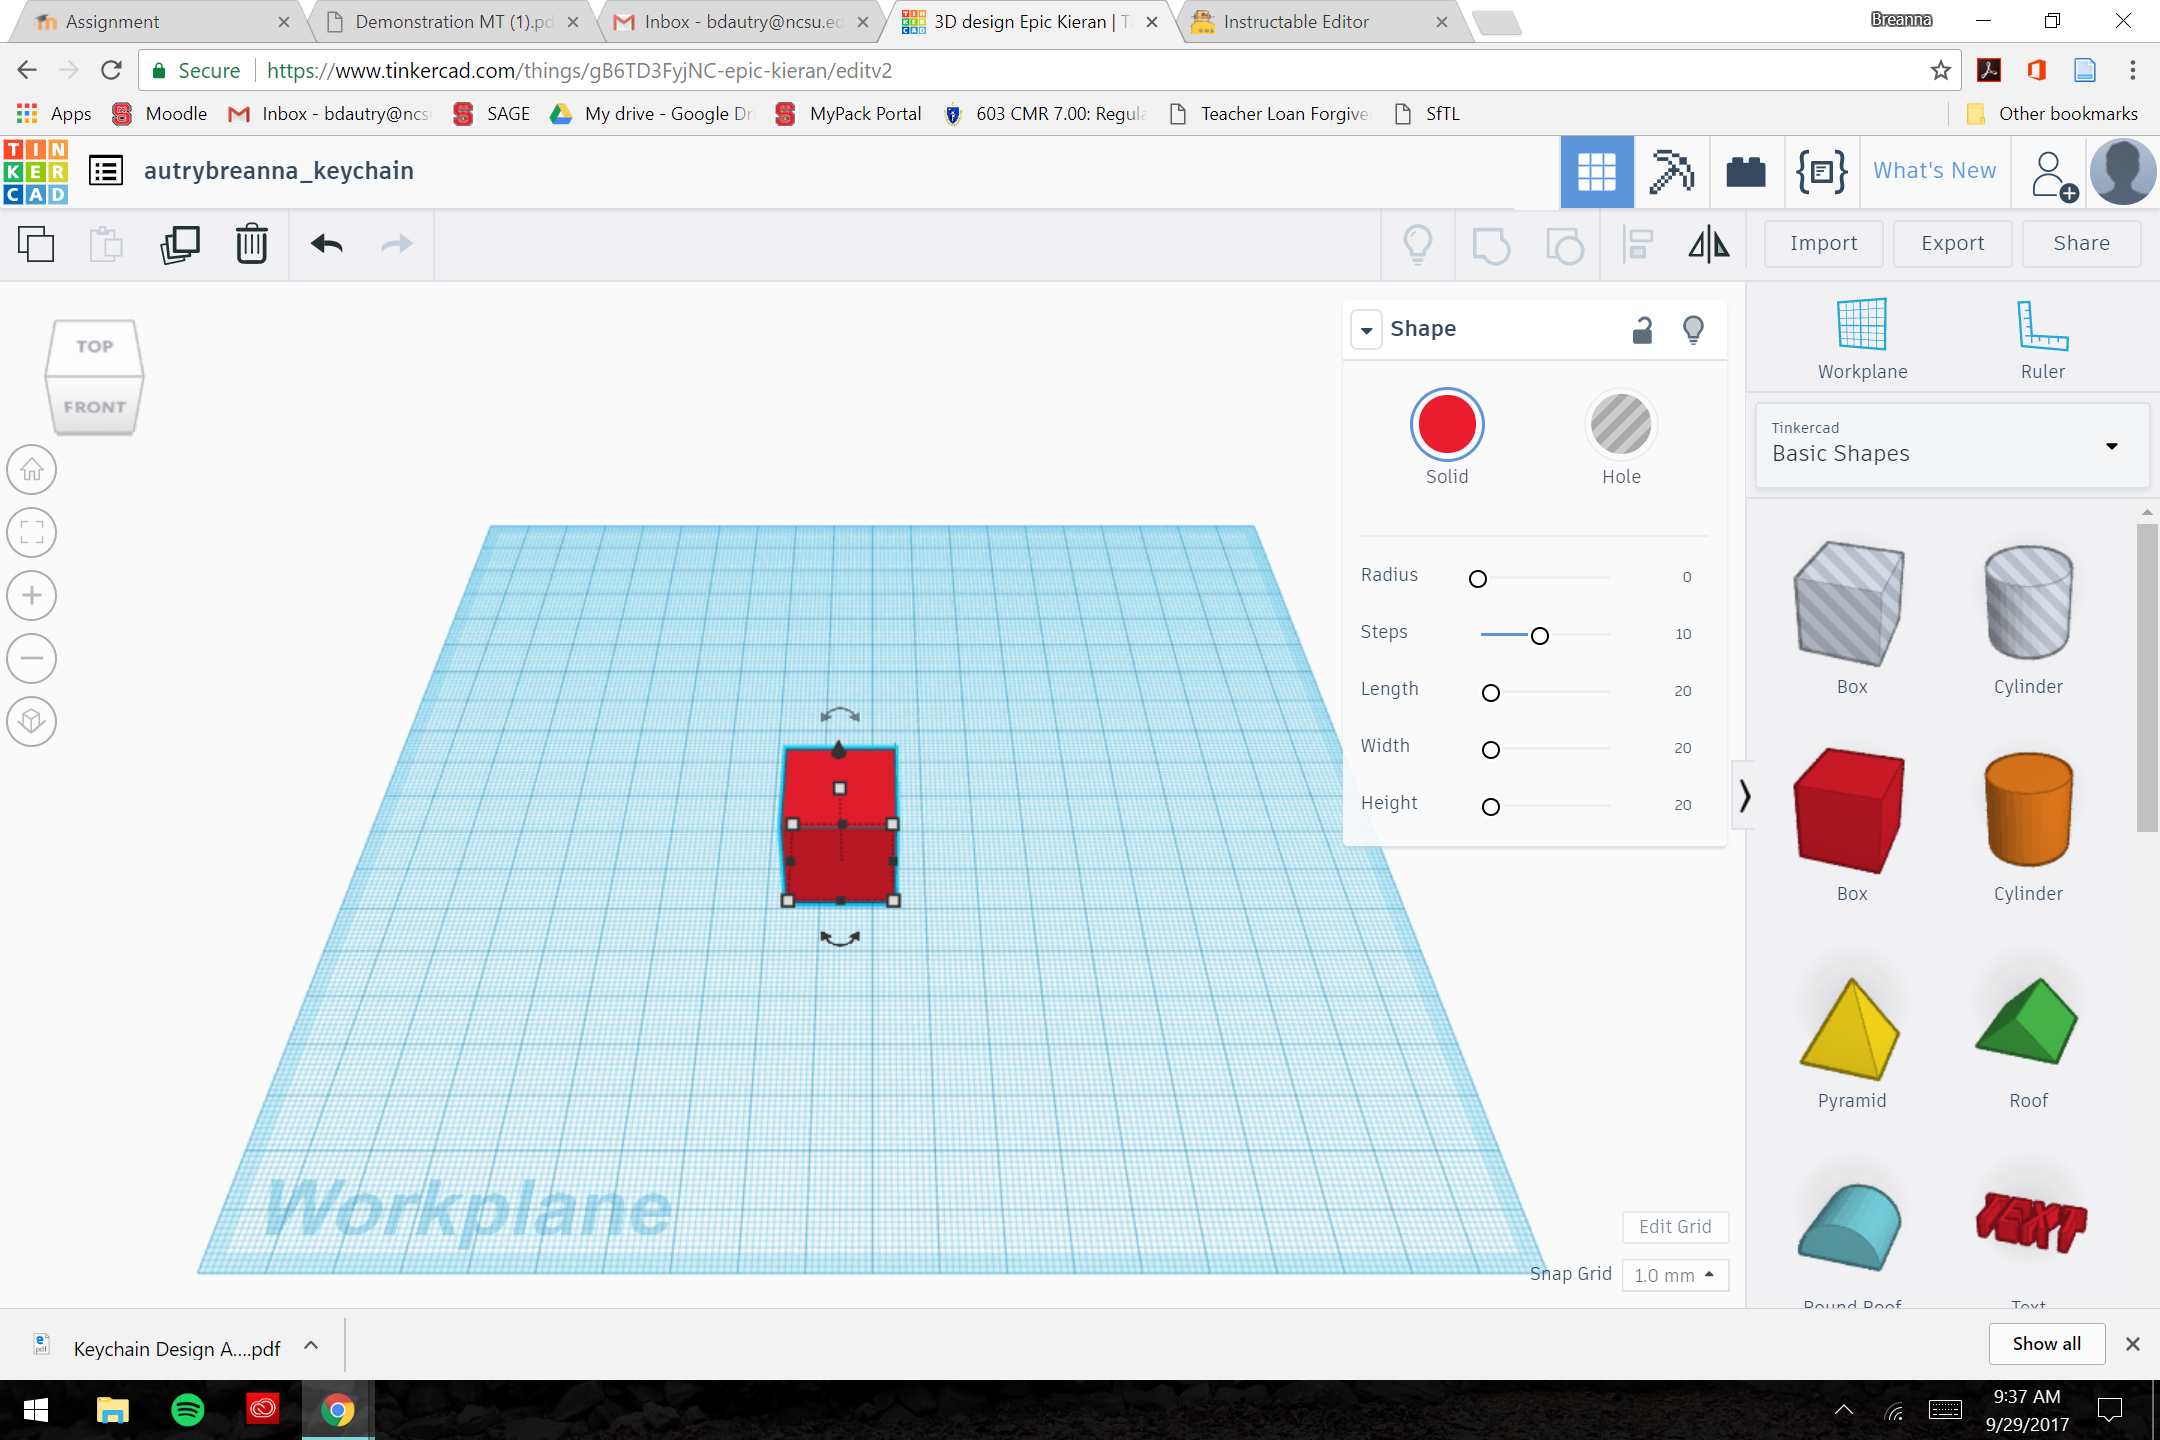2160x1440 pixels.
Task: Select the Hole option for the shape
Action: [x=1620, y=424]
